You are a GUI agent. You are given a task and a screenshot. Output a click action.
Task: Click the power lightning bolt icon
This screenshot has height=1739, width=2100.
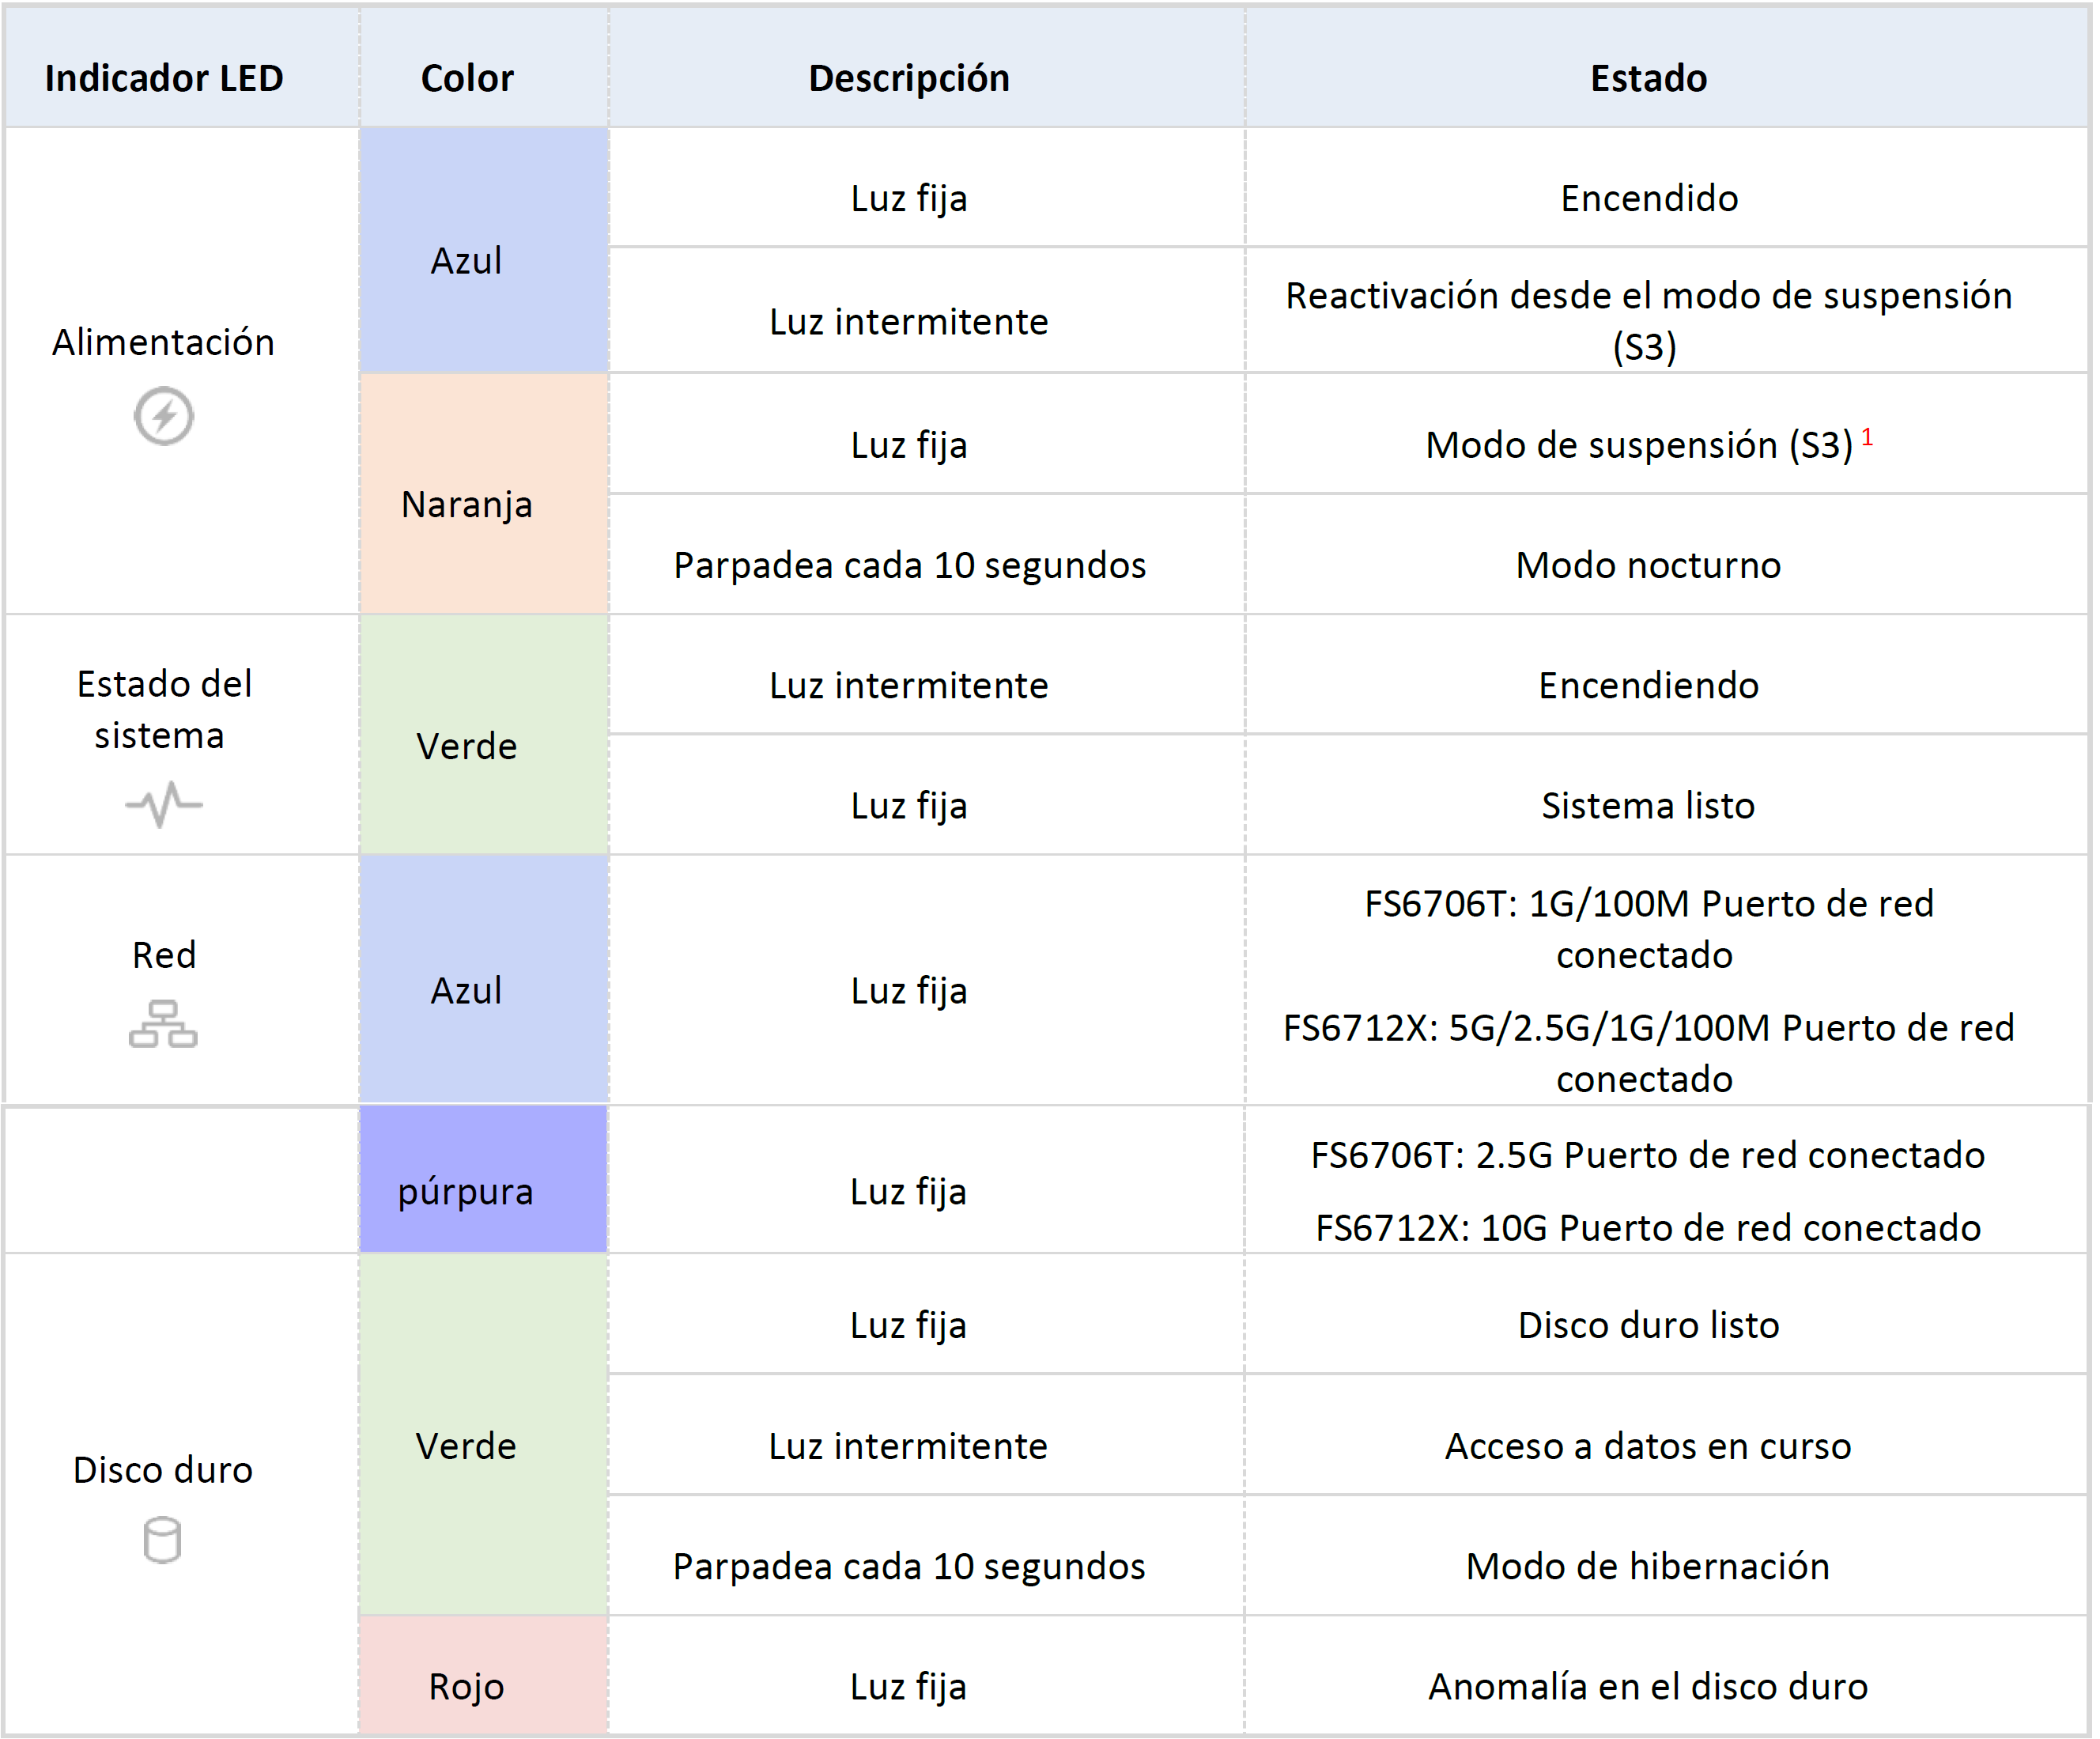click(163, 415)
